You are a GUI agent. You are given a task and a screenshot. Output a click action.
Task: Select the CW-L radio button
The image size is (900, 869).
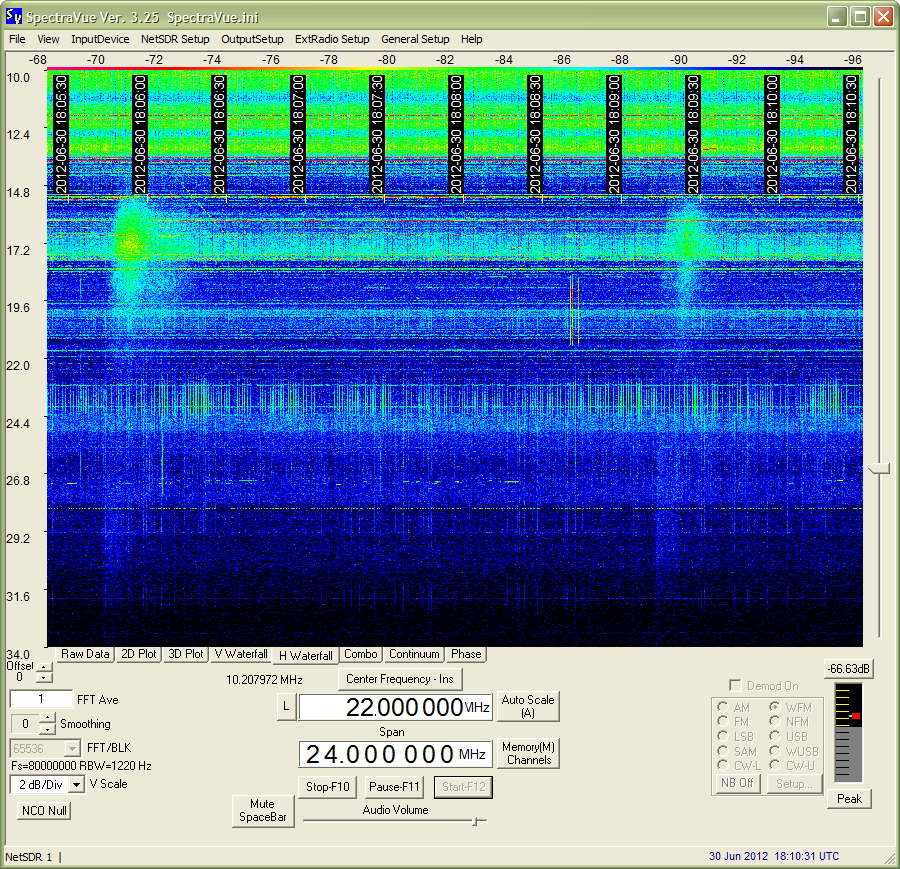click(x=723, y=765)
